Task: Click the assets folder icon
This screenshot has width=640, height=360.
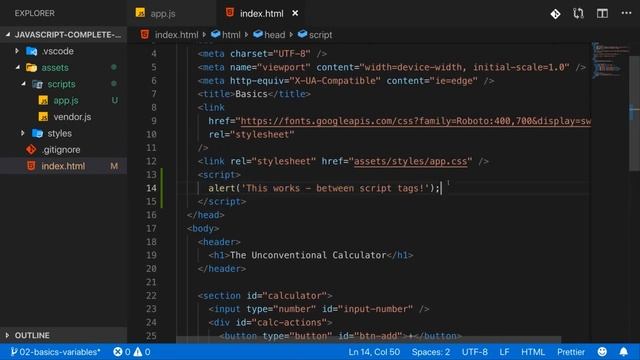Action: tap(31, 67)
